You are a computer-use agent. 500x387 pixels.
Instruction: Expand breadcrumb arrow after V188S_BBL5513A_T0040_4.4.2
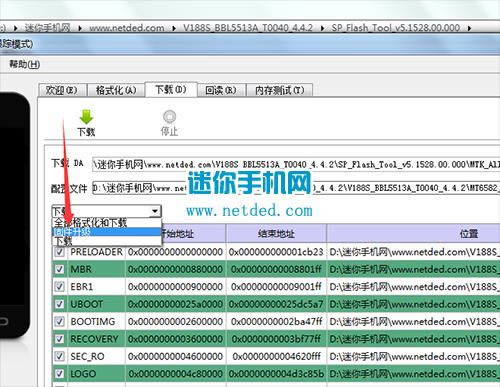(322, 28)
